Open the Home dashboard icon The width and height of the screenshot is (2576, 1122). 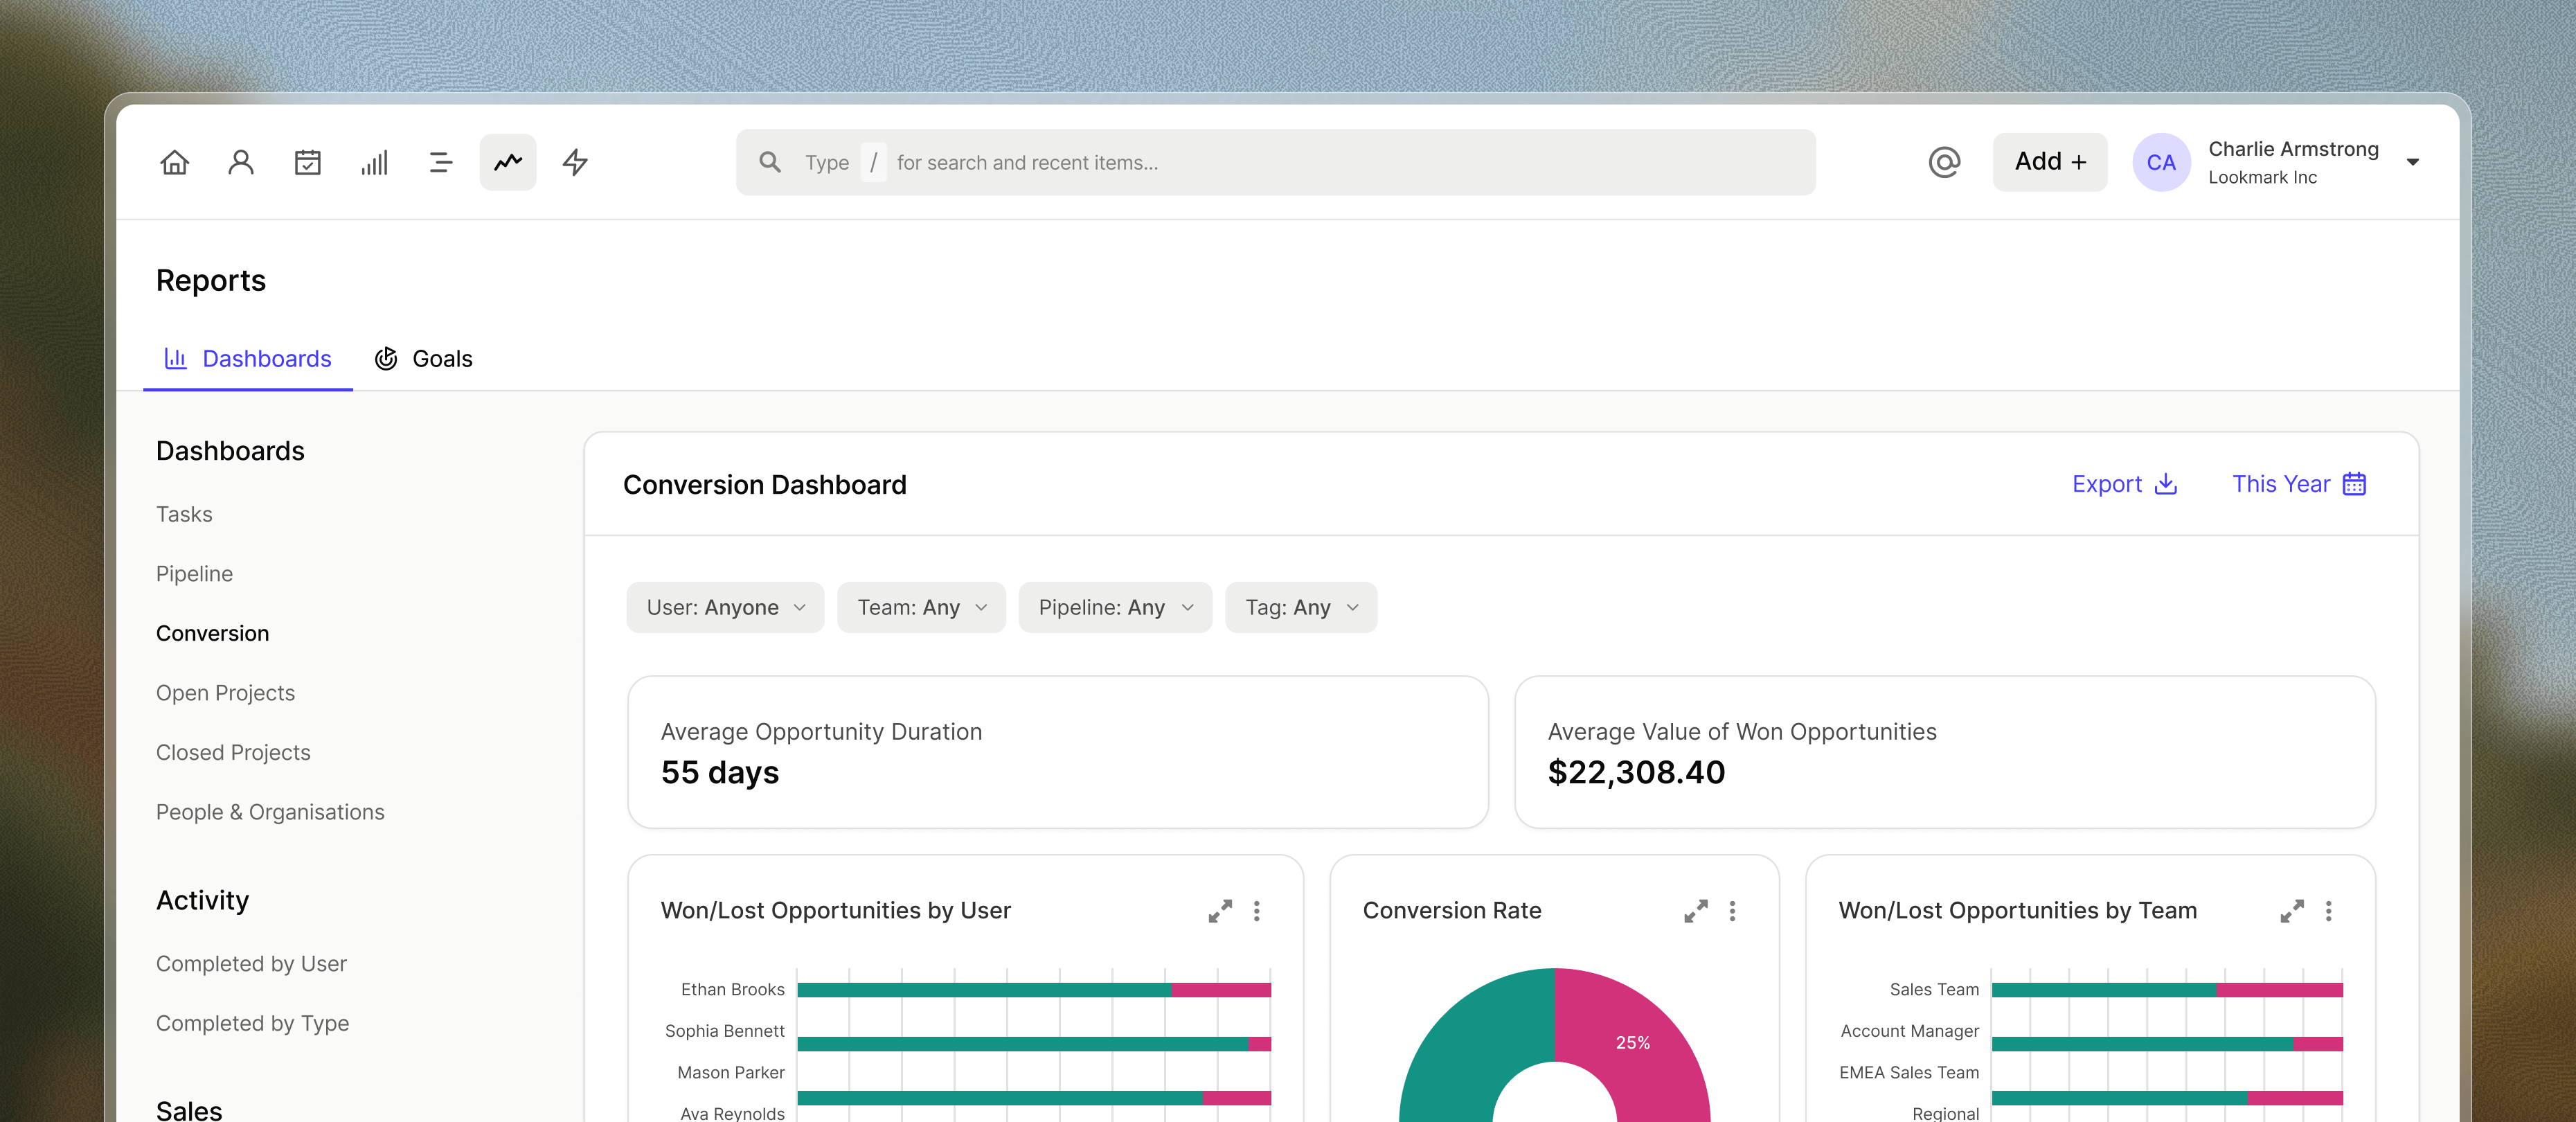174,162
